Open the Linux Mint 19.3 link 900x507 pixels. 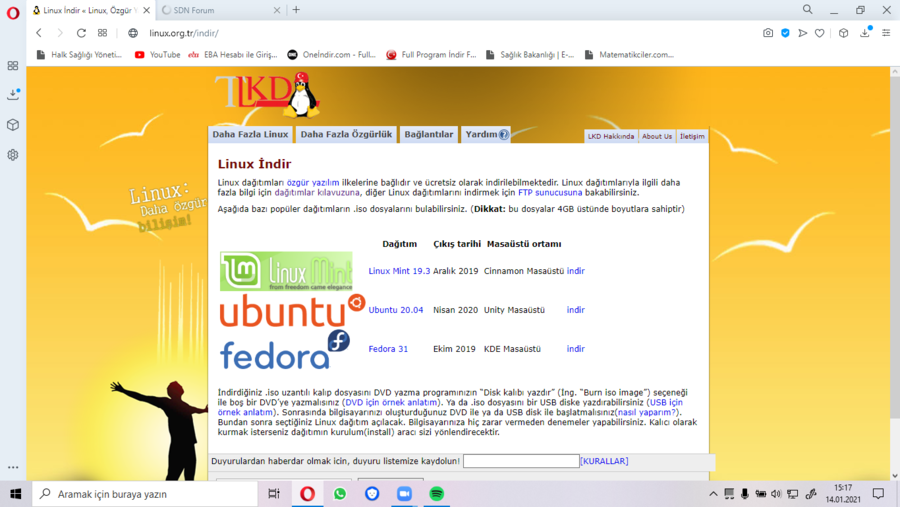[x=399, y=271]
